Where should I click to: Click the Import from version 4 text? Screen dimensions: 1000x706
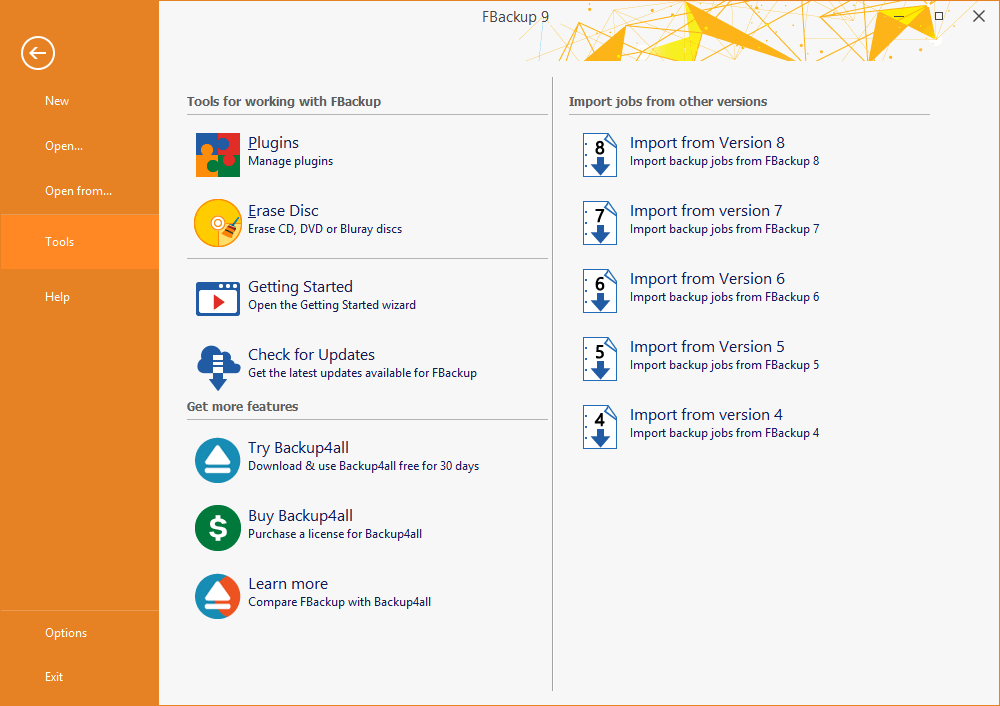click(706, 415)
